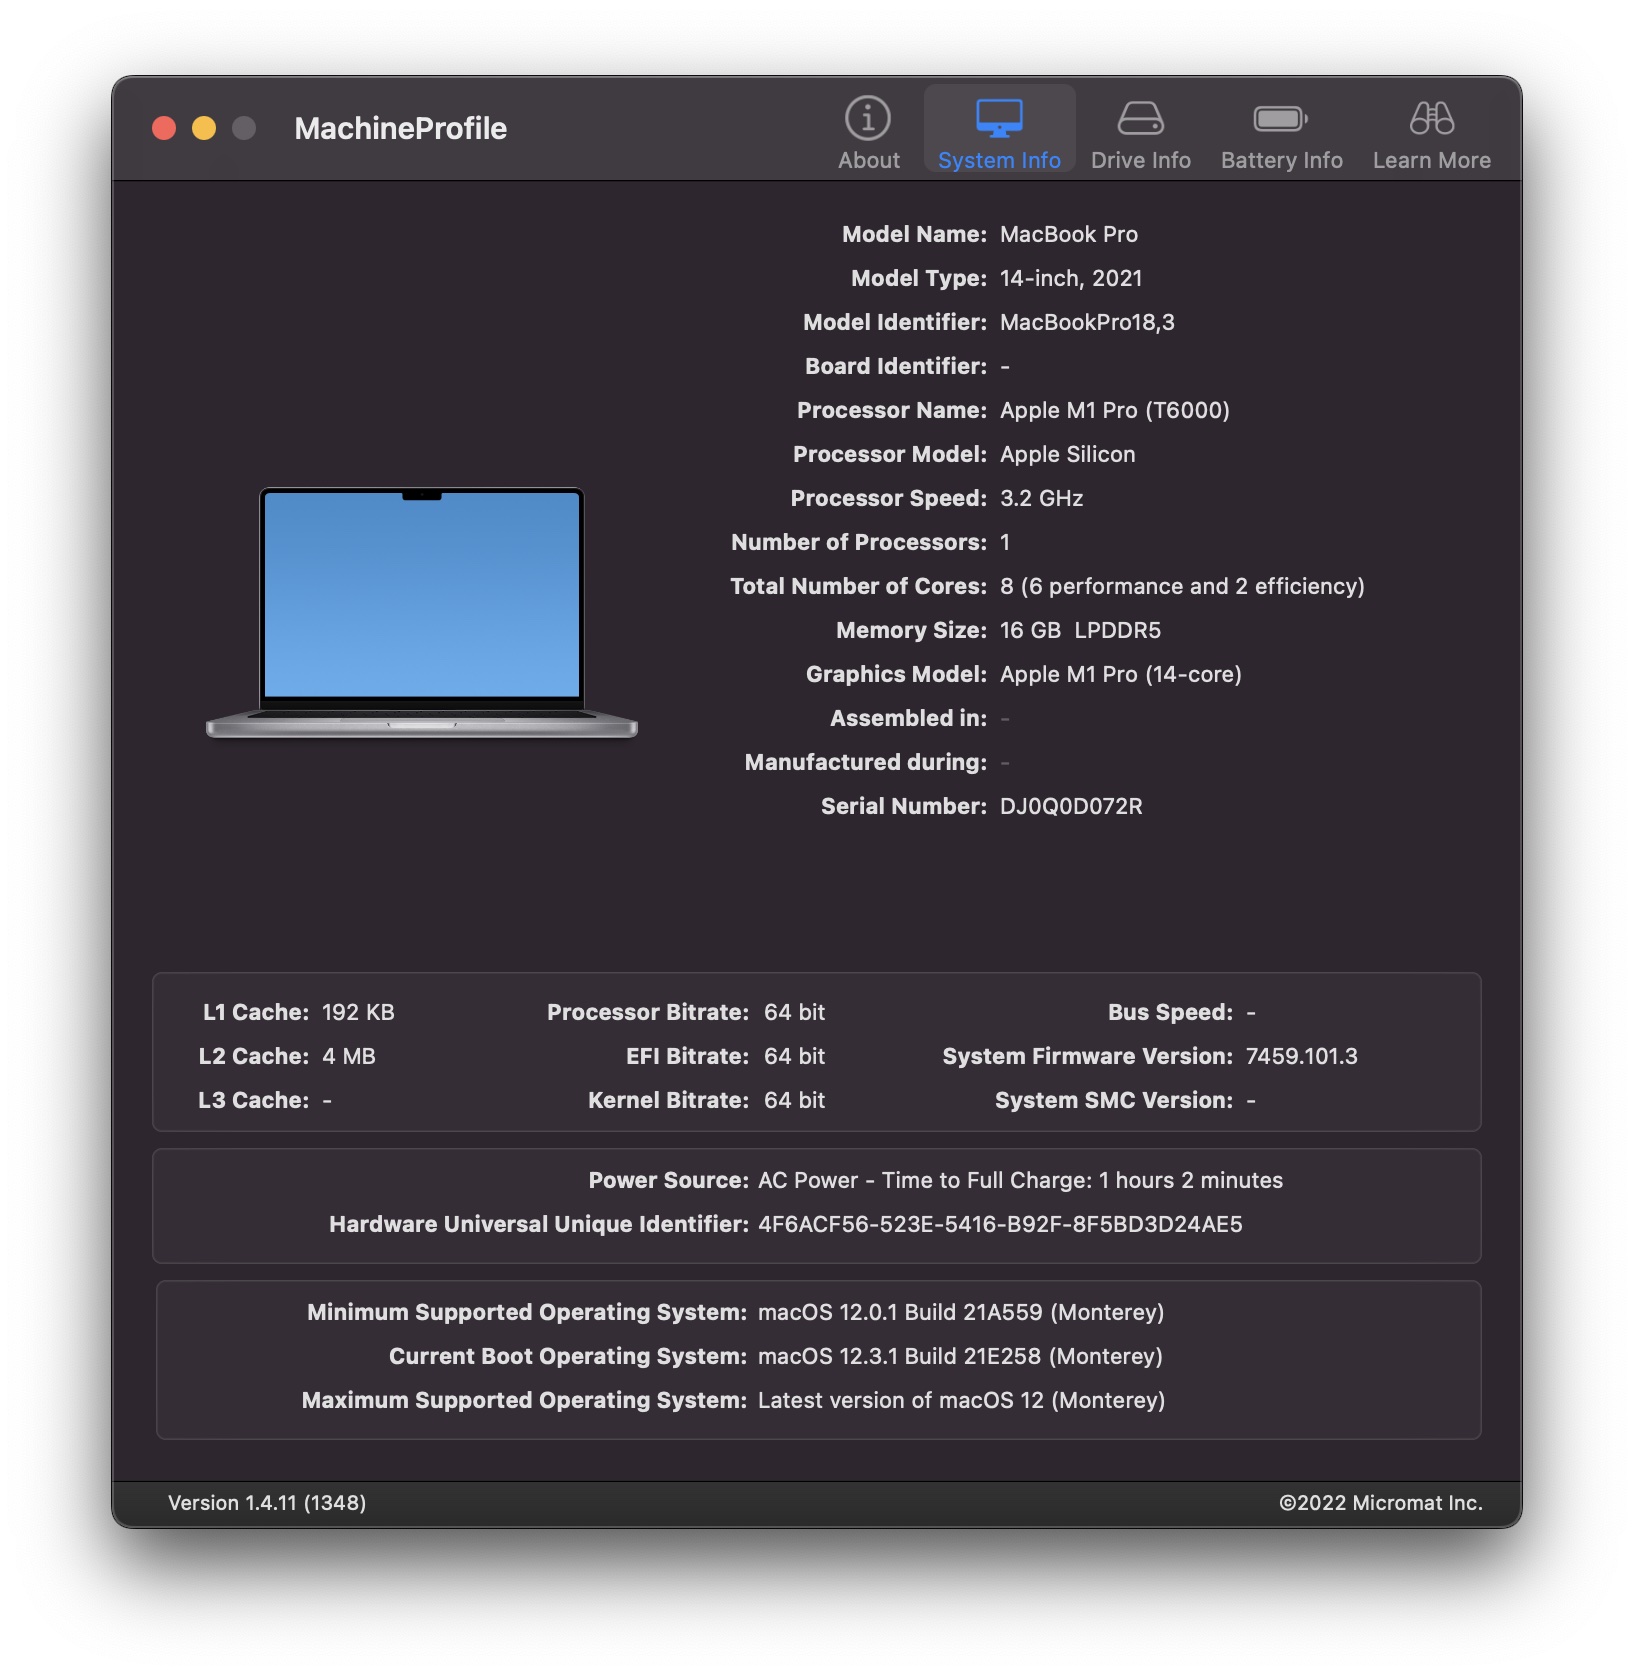Click the memory size 16 GB LPDDR5
Screen dimensions: 1634x1676
1080,630
